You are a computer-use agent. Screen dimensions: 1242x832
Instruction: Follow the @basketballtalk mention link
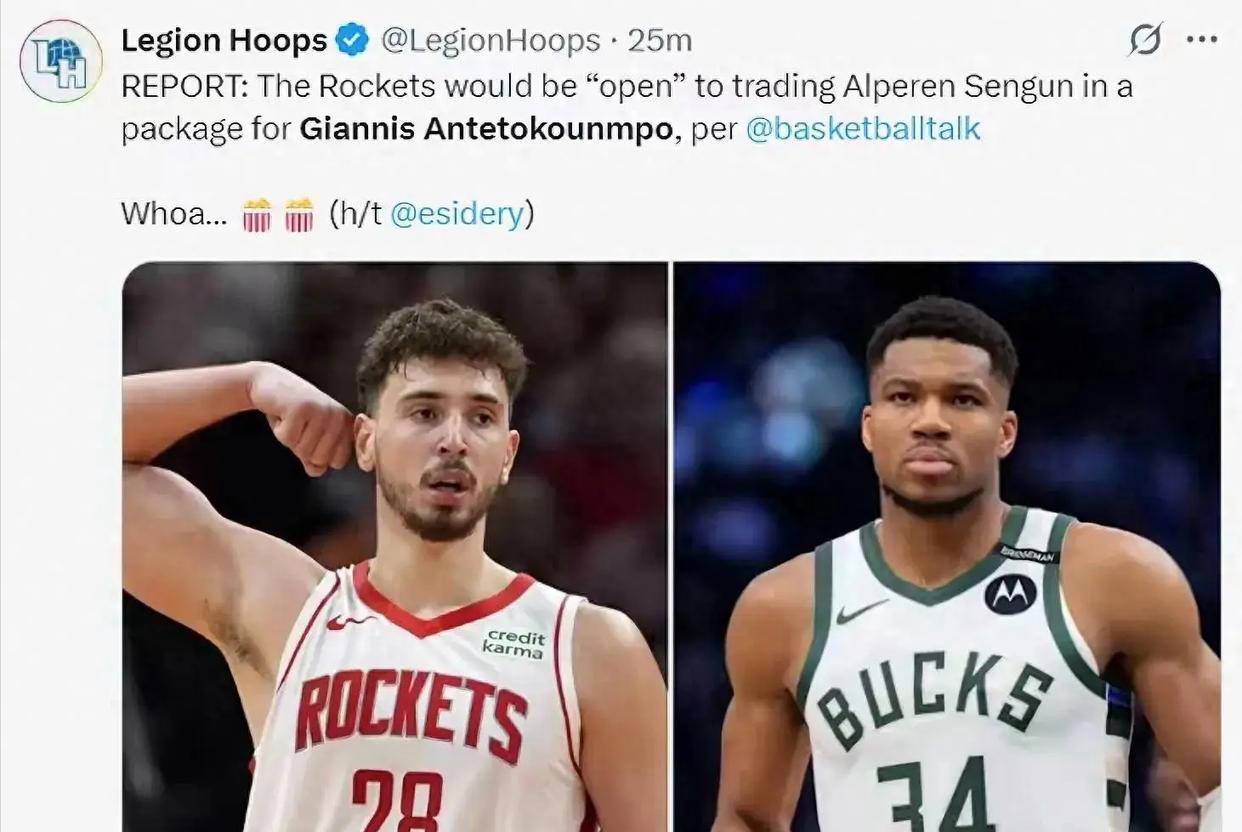point(863,130)
